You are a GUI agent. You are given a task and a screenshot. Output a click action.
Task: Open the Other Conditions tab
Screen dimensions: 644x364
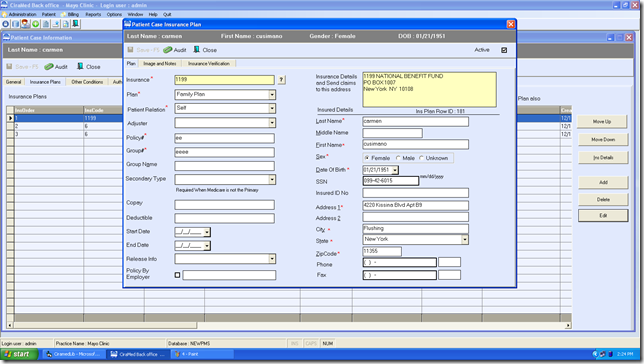click(x=87, y=82)
